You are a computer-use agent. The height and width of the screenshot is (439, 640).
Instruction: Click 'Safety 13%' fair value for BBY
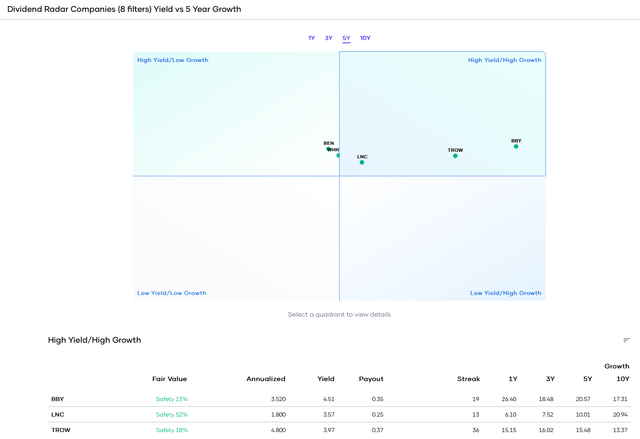[172, 399]
